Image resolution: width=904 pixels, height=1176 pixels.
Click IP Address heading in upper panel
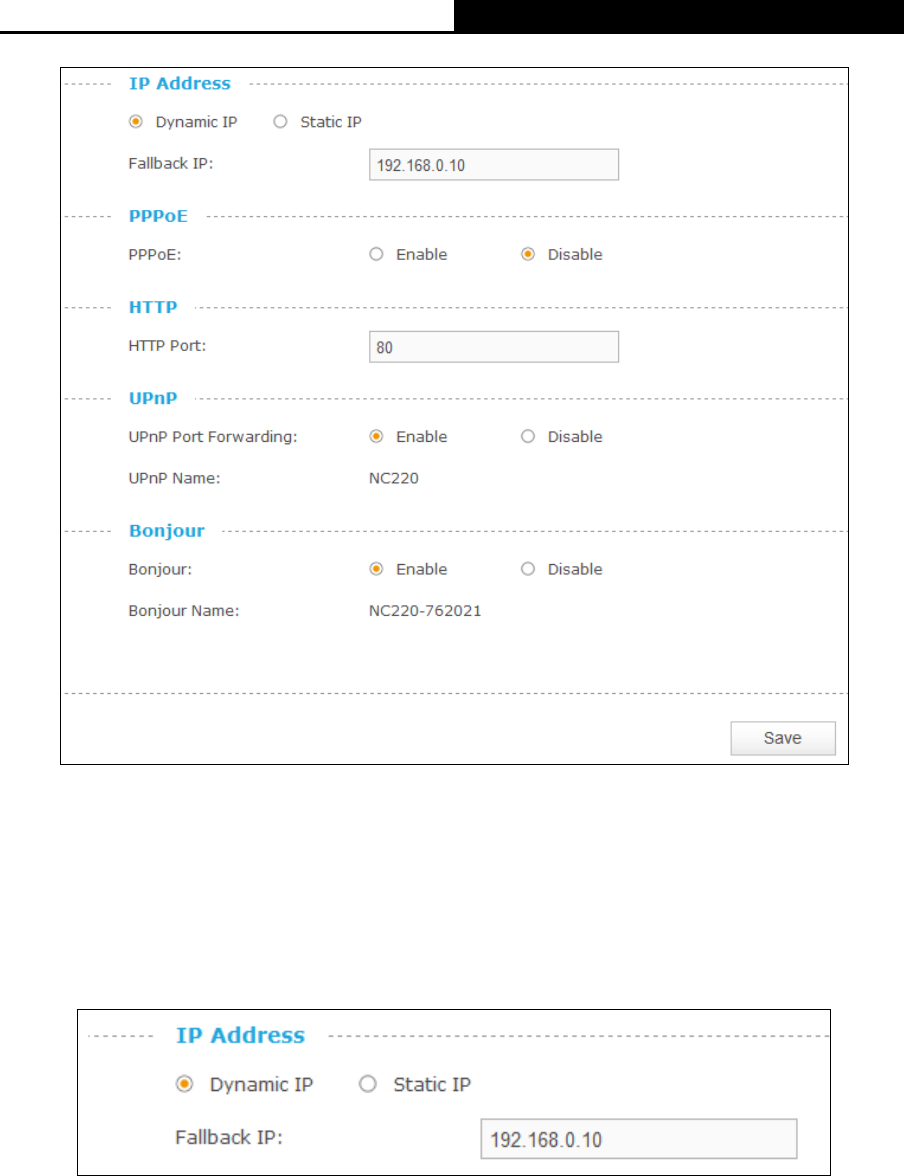pyautogui.click(x=180, y=84)
